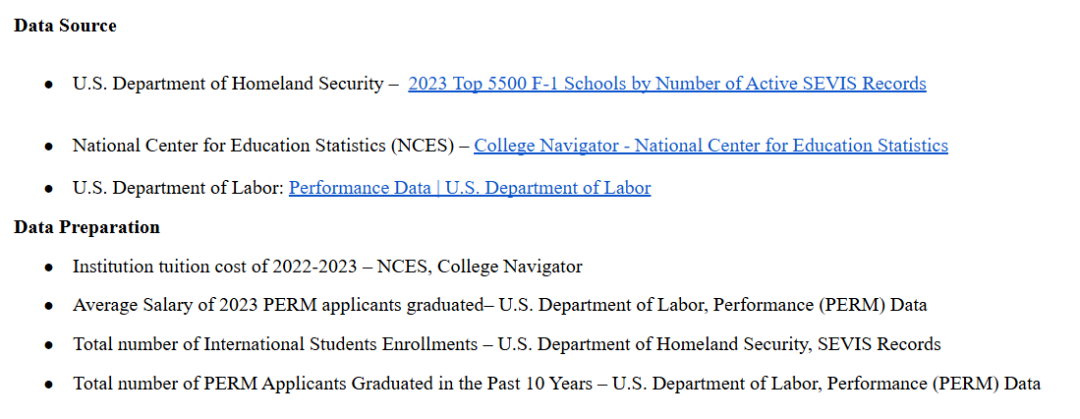
Task: Follow the Performance Data Department of Labor link
Action: pos(469,188)
